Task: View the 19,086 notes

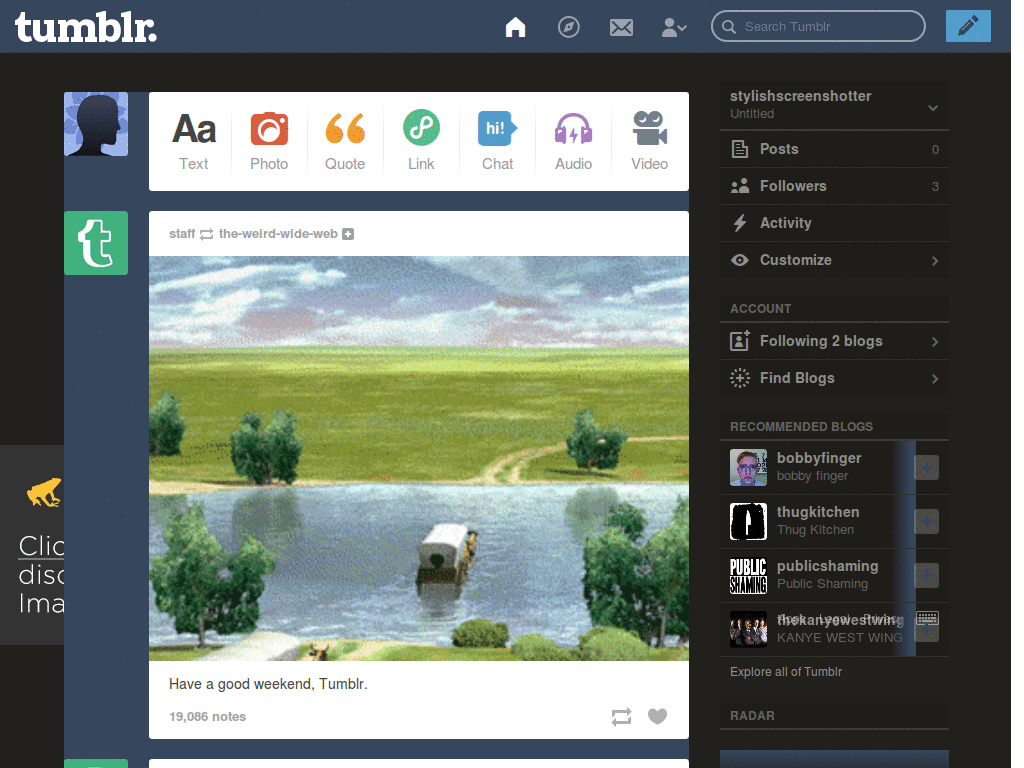Action: [x=208, y=716]
